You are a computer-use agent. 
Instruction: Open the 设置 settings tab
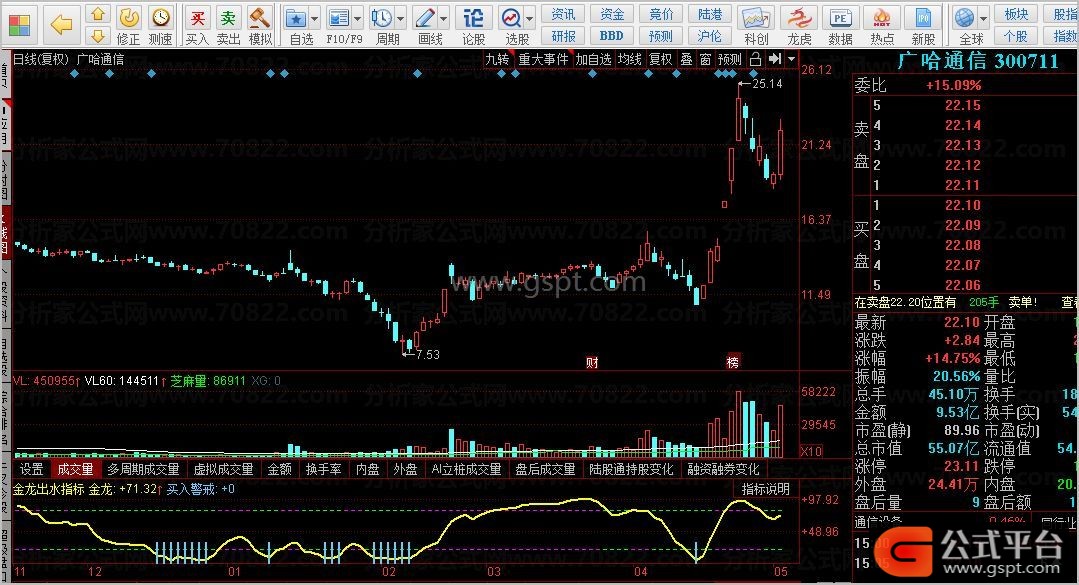pos(32,469)
